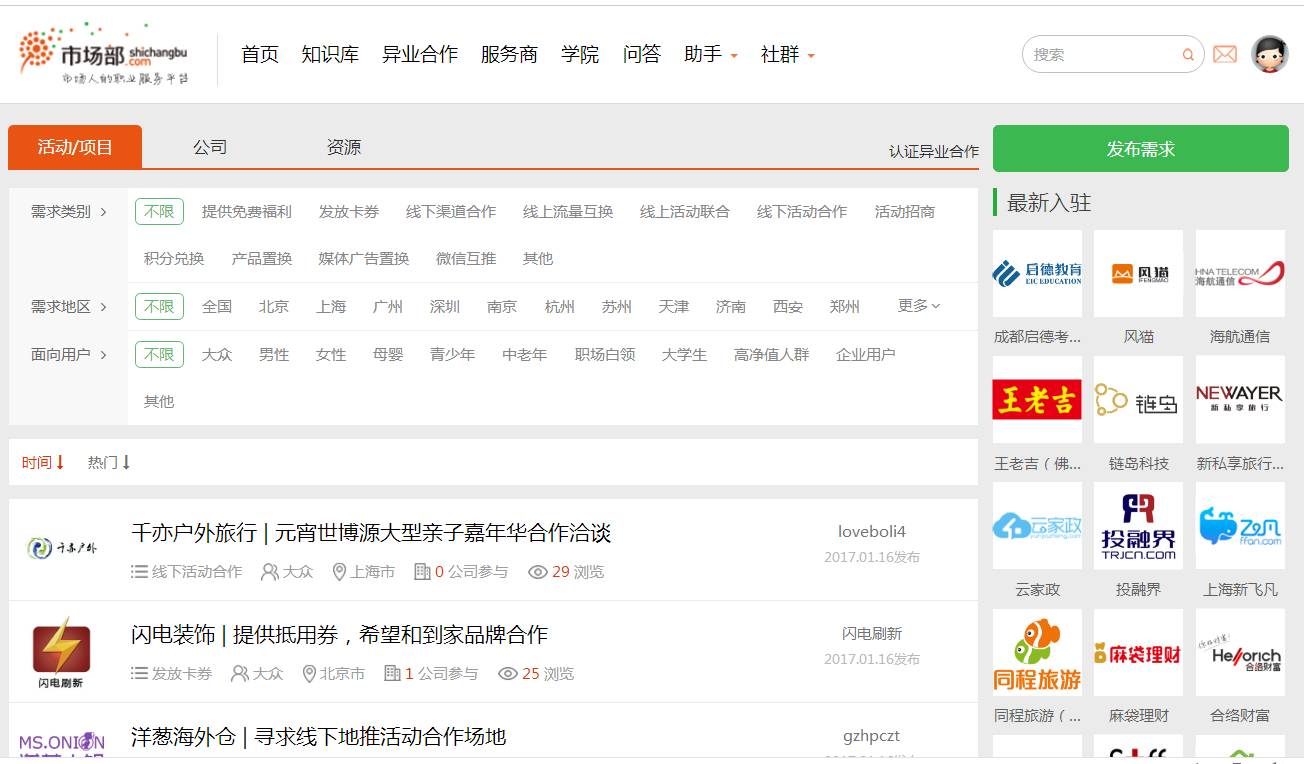The height and width of the screenshot is (764, 1304).
Task: Open the 认证异业合作 link
Action: click(934, 151)
